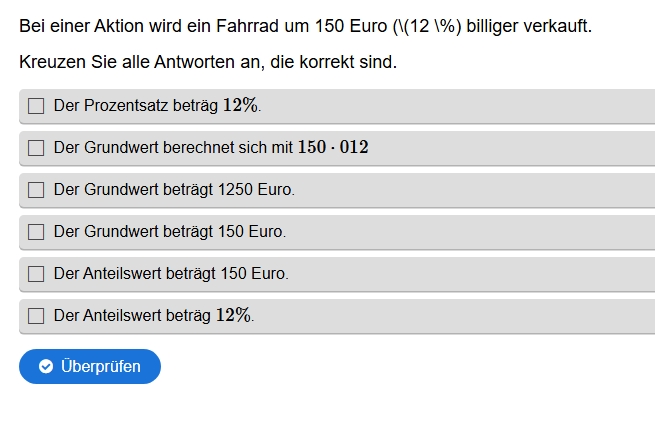Click the instruction "Kreuzen Sie alle Antworten an"

[208, 63]
